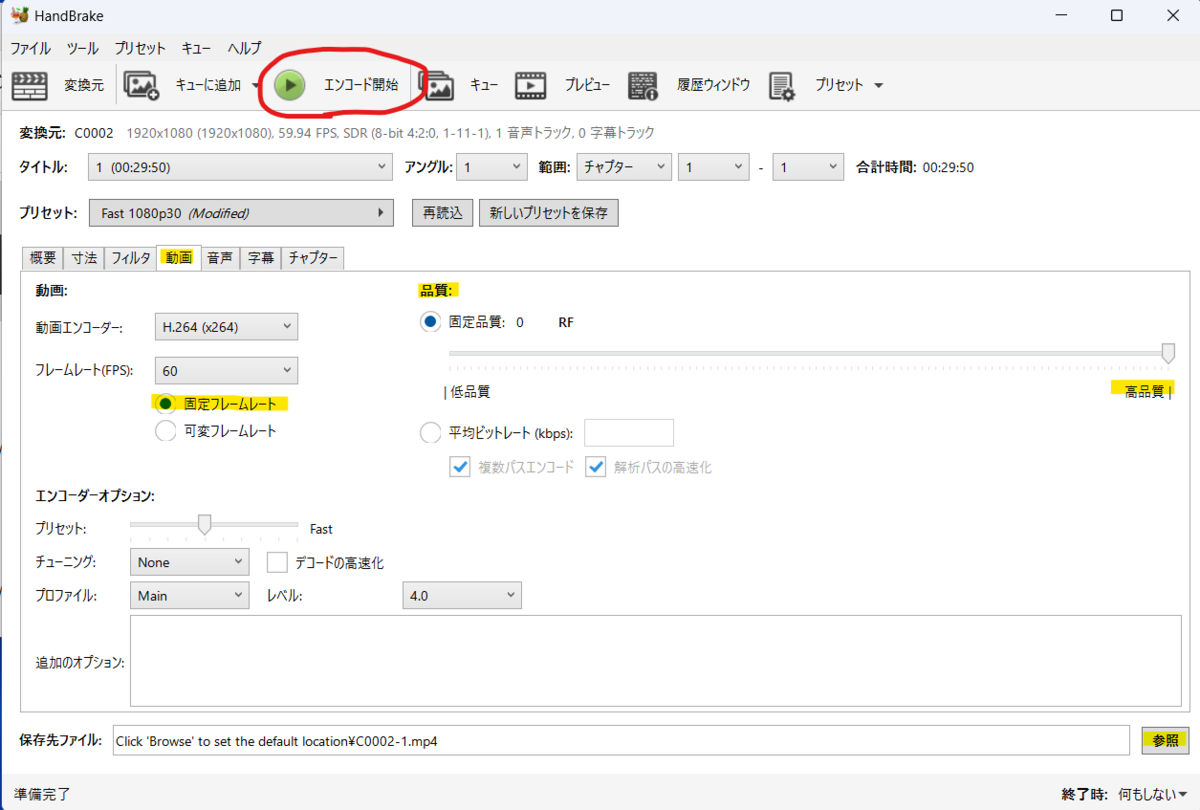Open the ツール menu
1200x810 pixels.
coord(82,48)
